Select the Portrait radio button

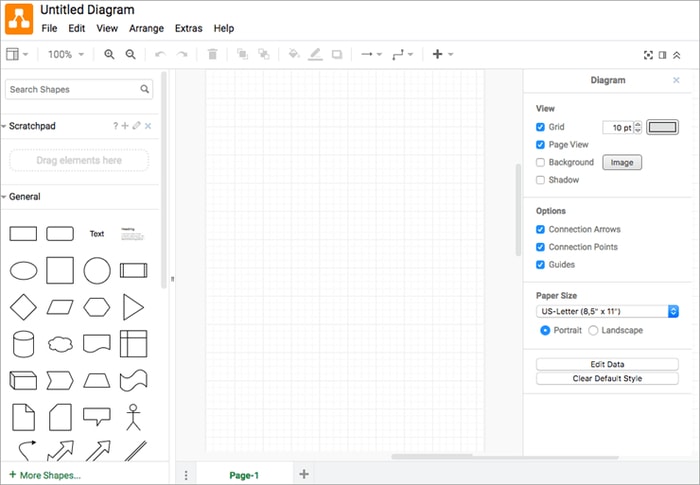(545, 330)
